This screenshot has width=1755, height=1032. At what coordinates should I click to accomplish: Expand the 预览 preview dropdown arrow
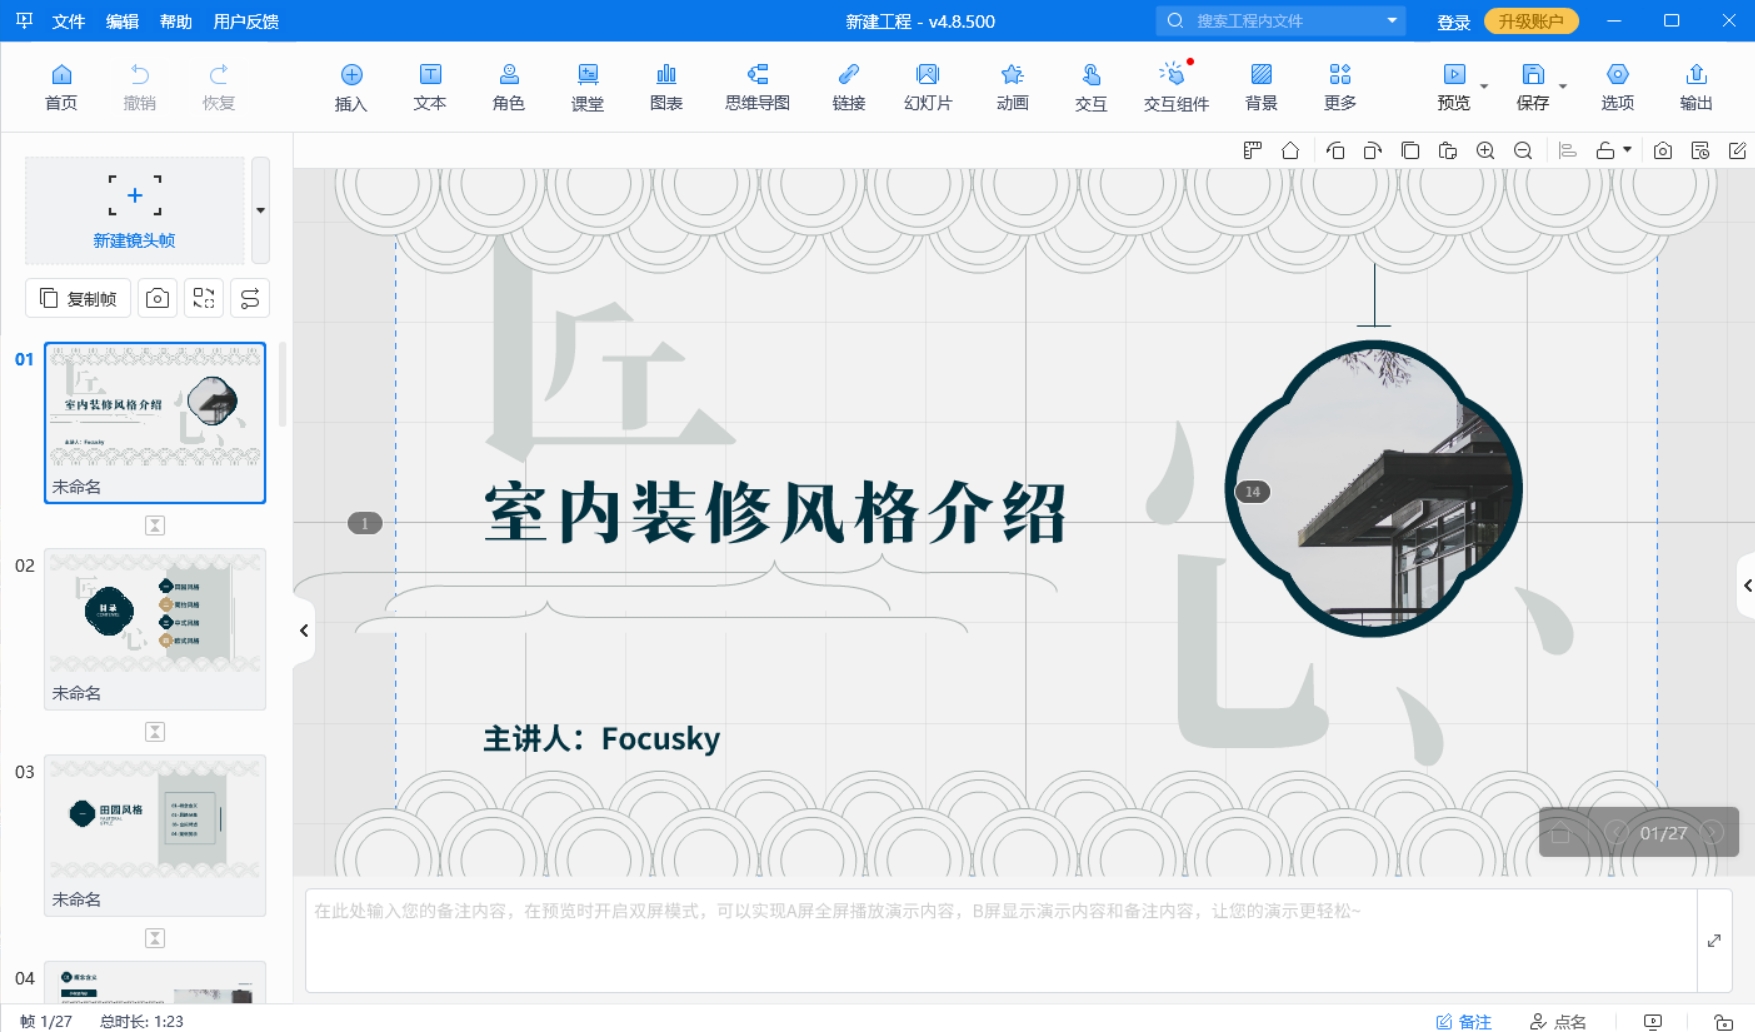[1484, 86]
